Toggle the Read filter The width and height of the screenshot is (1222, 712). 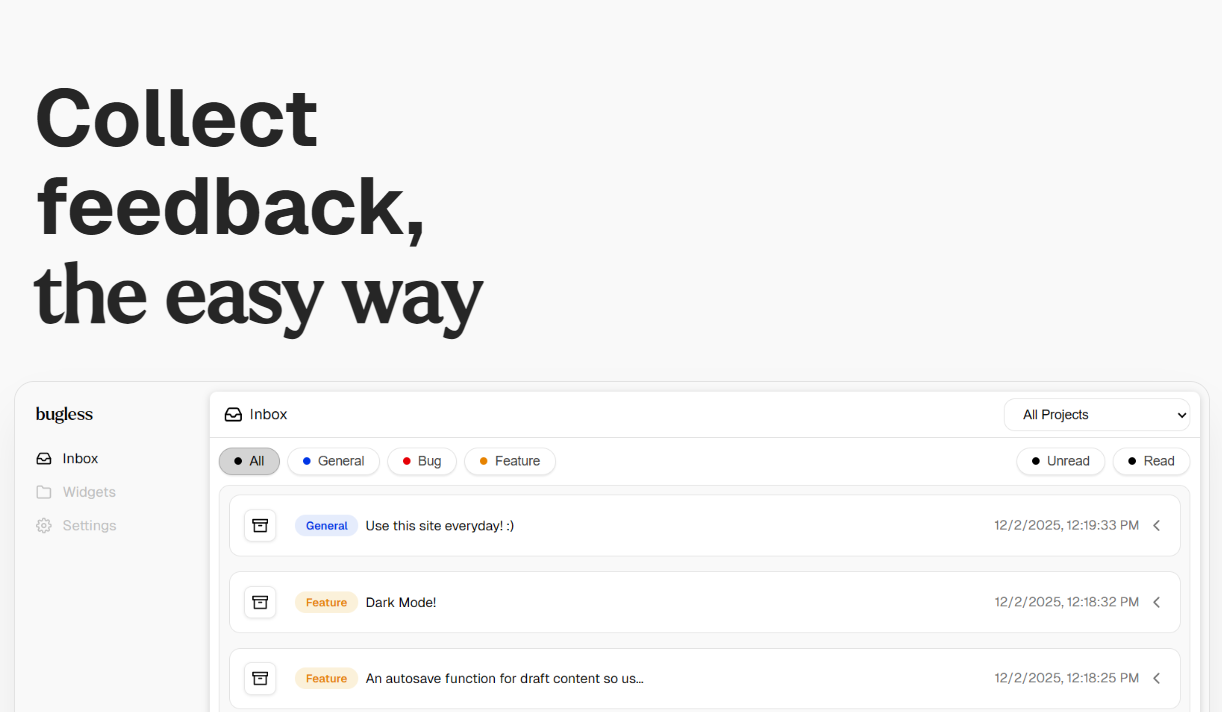[1151, 461]
